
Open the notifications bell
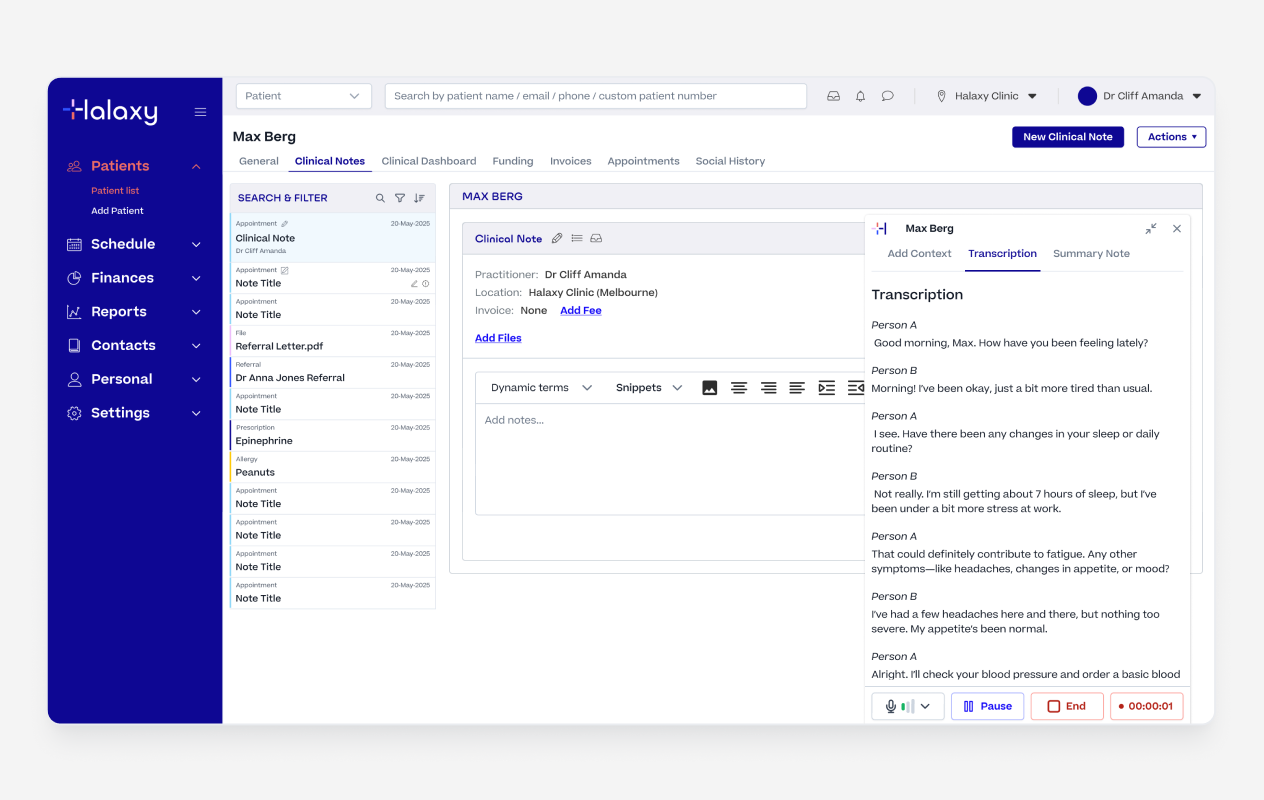[860, 96]
